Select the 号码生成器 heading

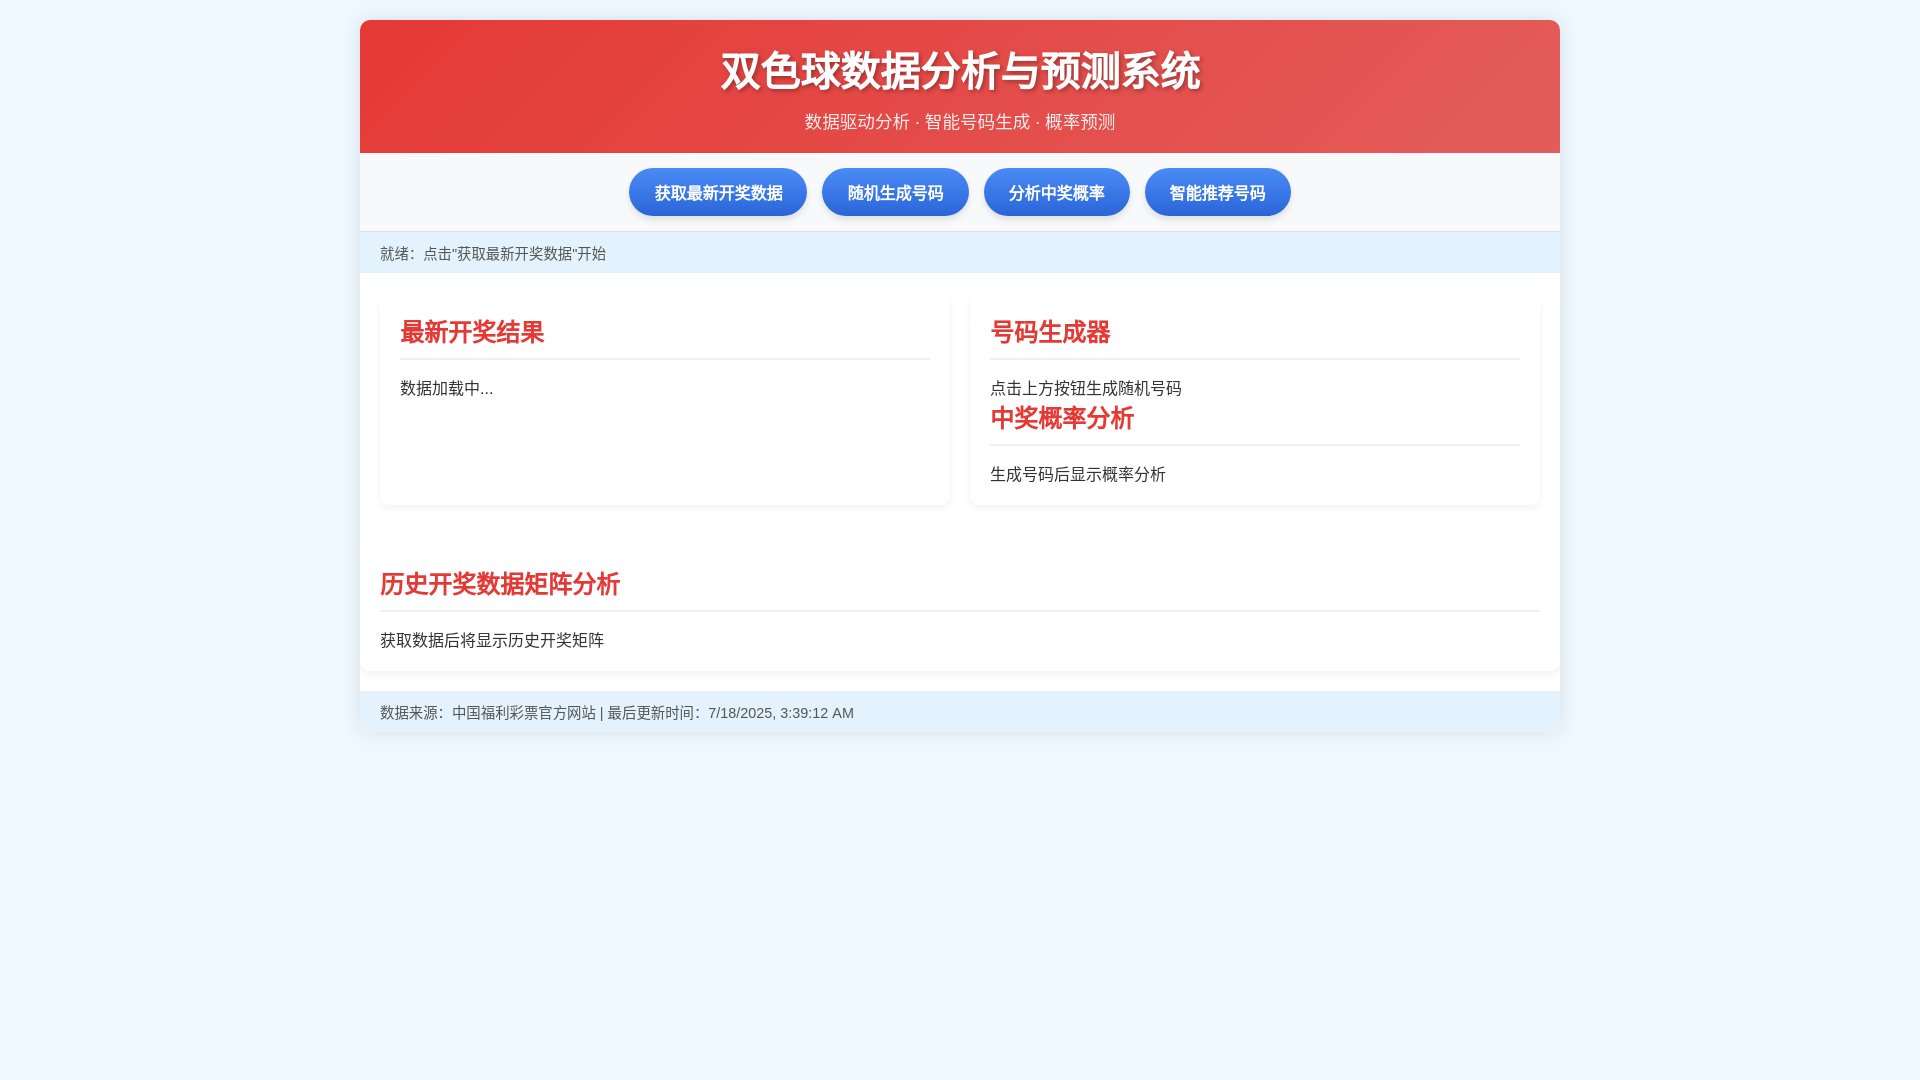coord(1050,332)
